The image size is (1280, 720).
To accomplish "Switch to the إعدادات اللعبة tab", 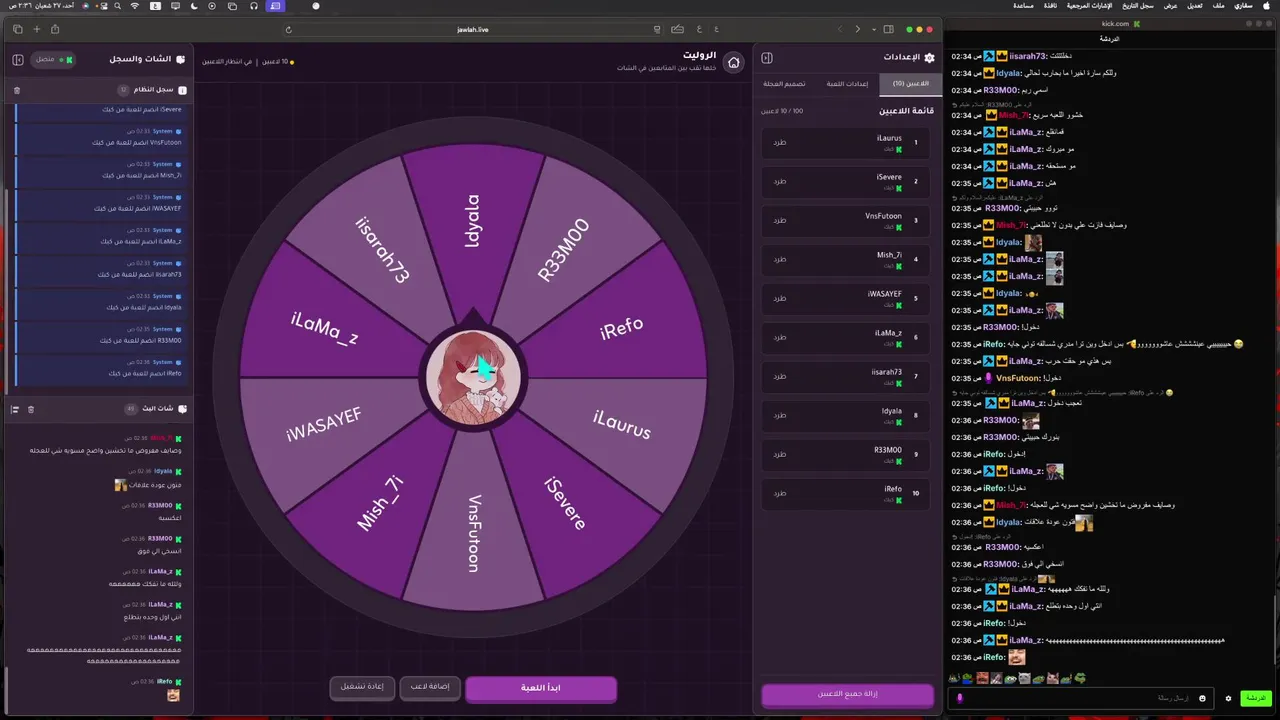I will [x=847, y=84].
